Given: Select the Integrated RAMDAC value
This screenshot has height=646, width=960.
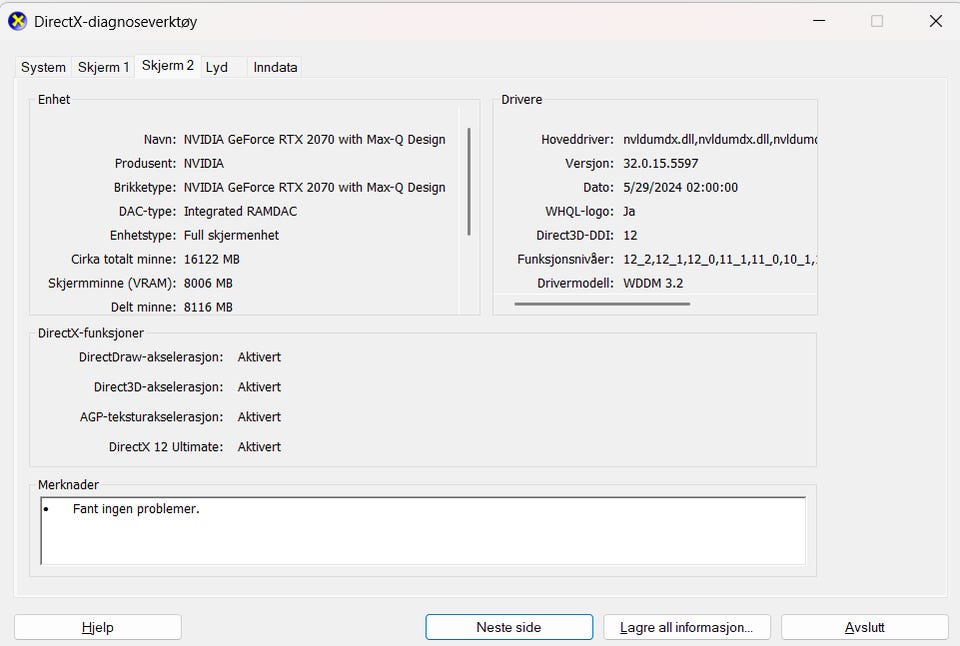Looking at the screenshot, I should tap(241, 211).
